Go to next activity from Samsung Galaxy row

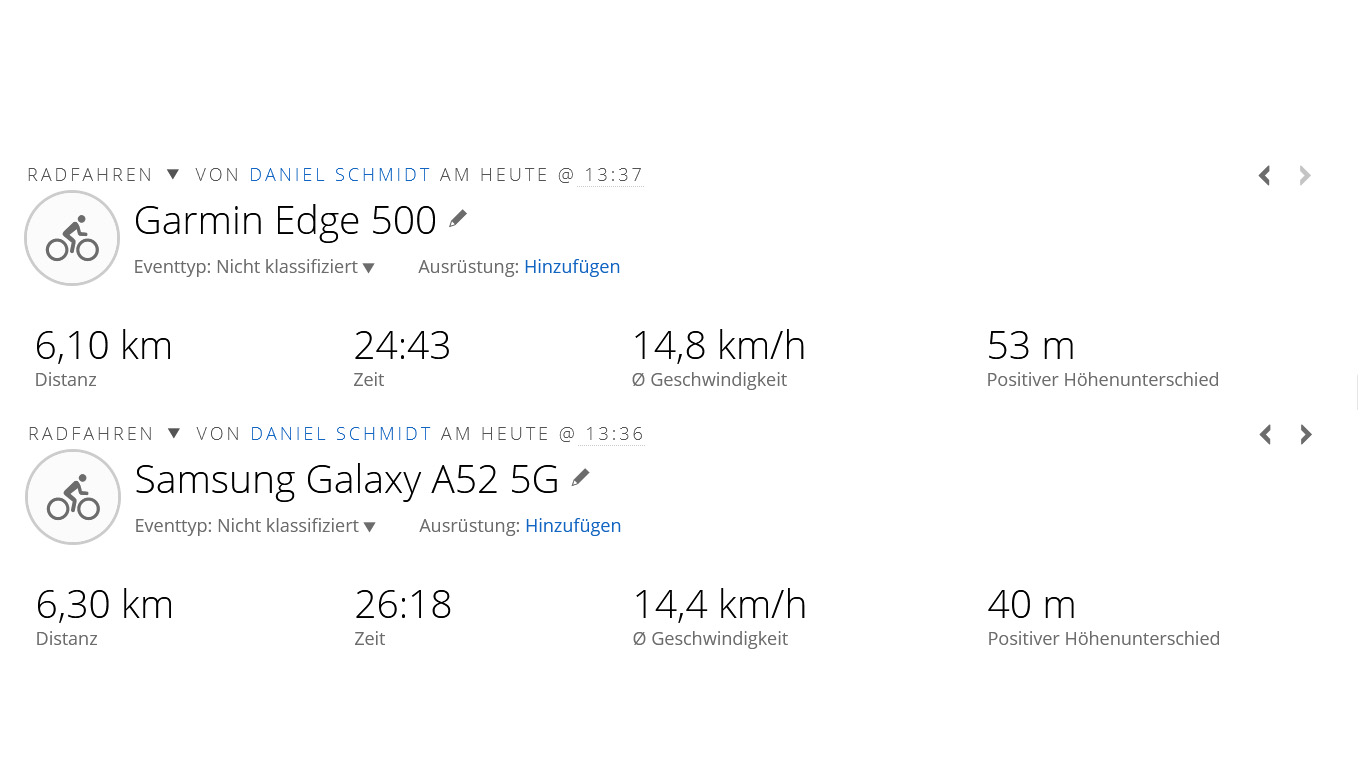[1306, 435]
